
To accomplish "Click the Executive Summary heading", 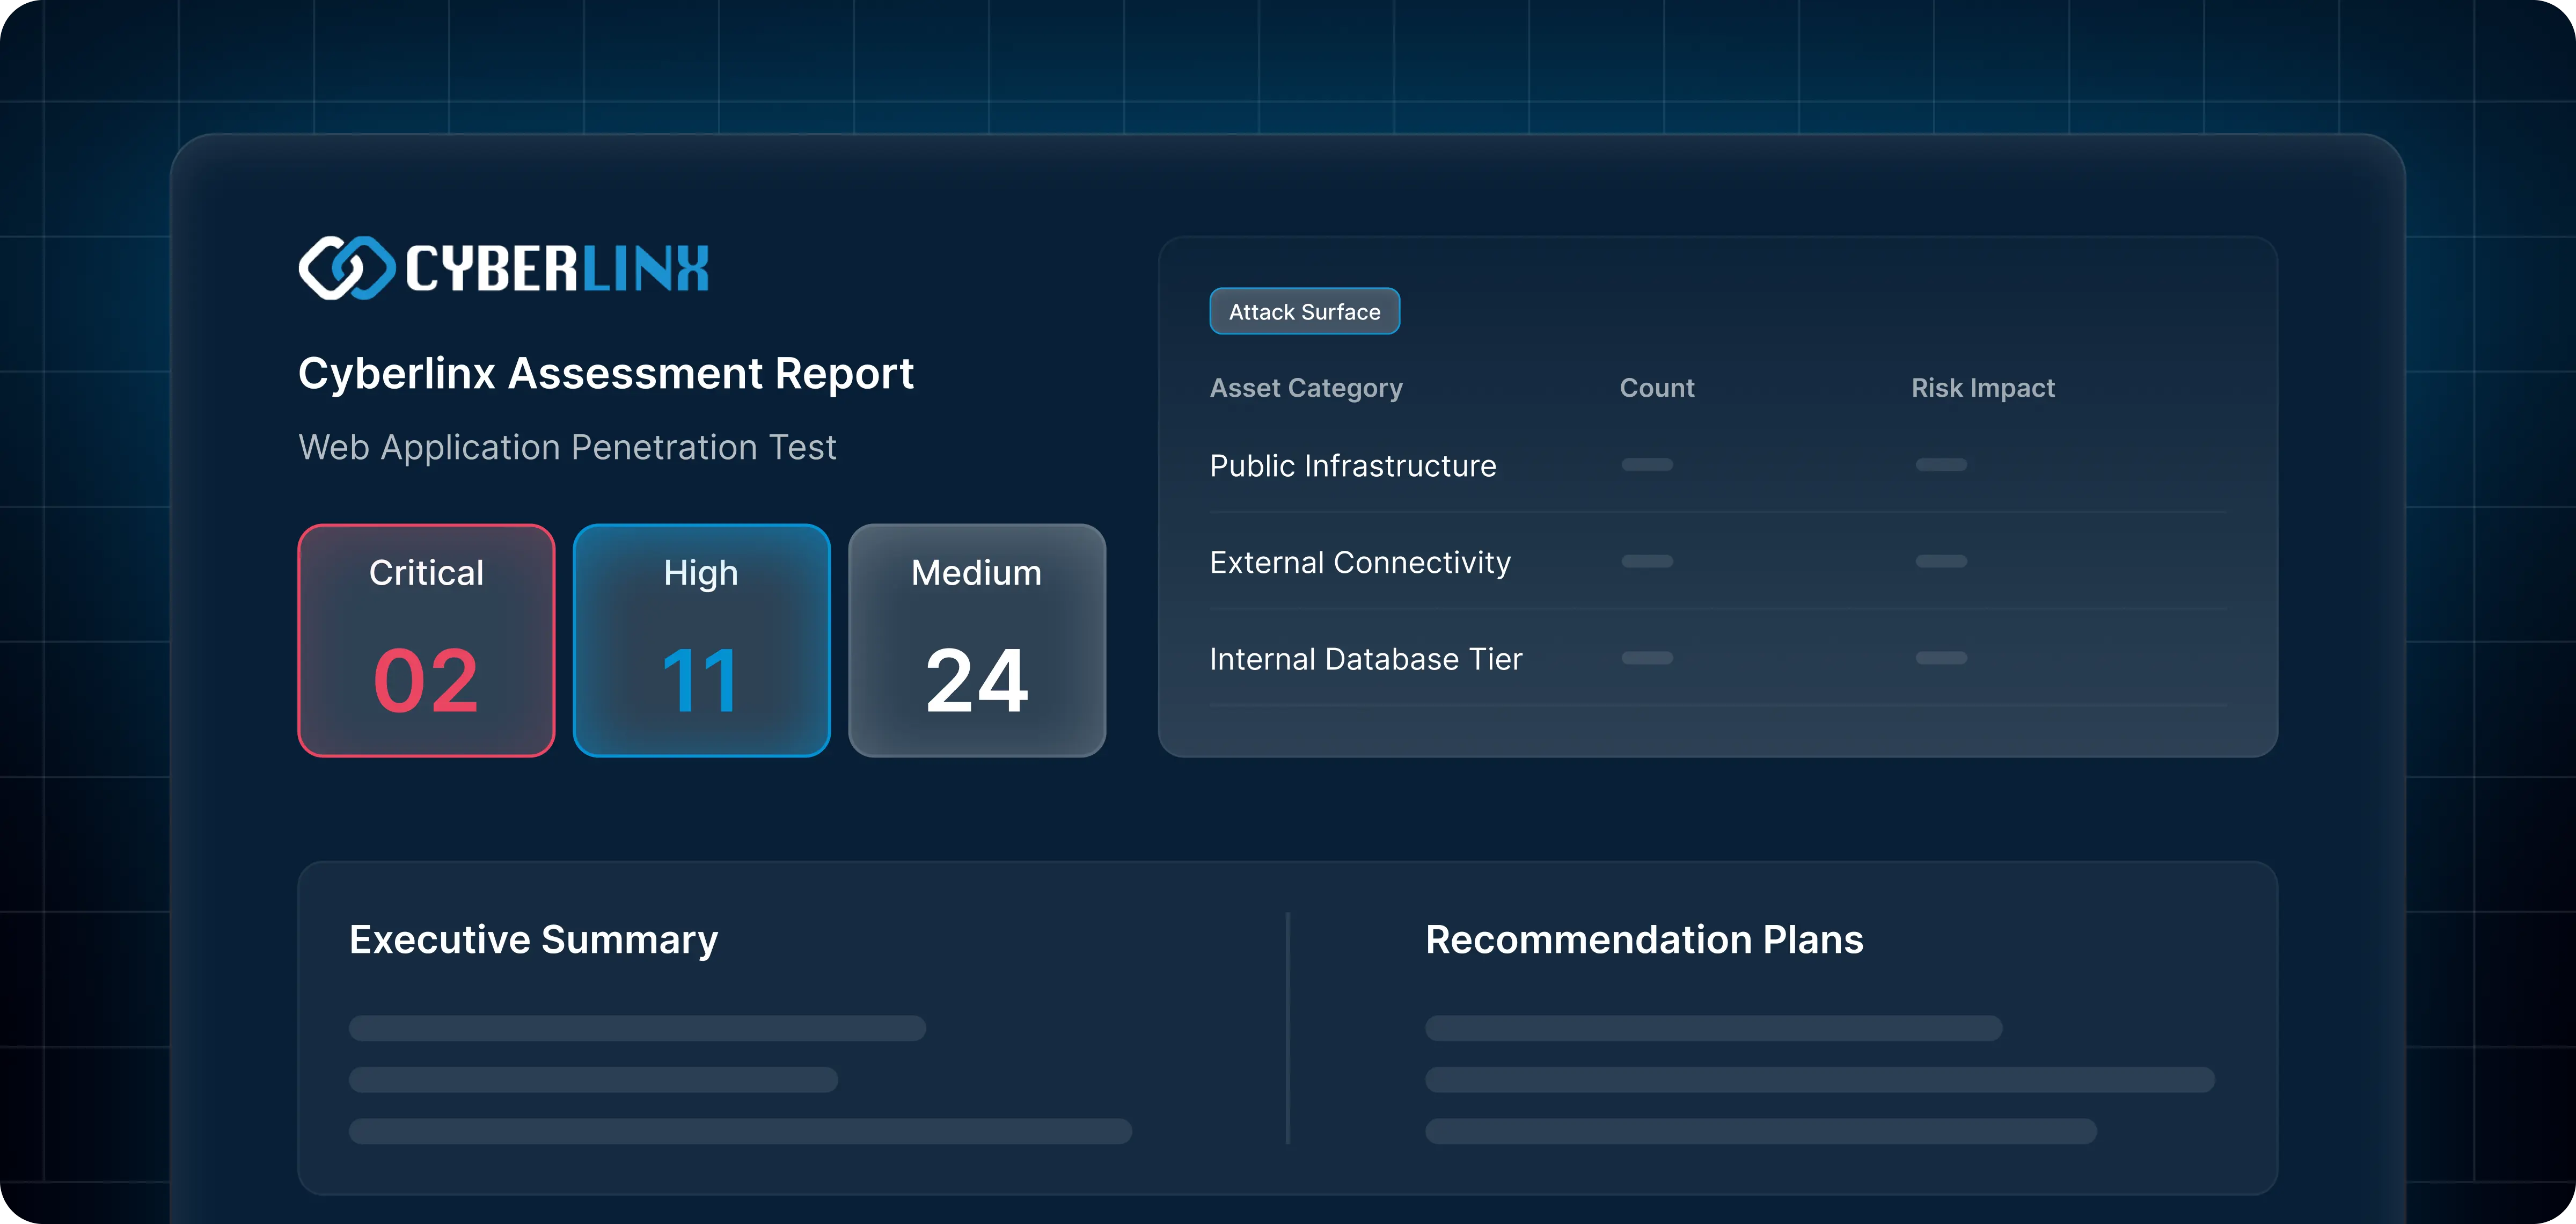I will click(534, 941).
